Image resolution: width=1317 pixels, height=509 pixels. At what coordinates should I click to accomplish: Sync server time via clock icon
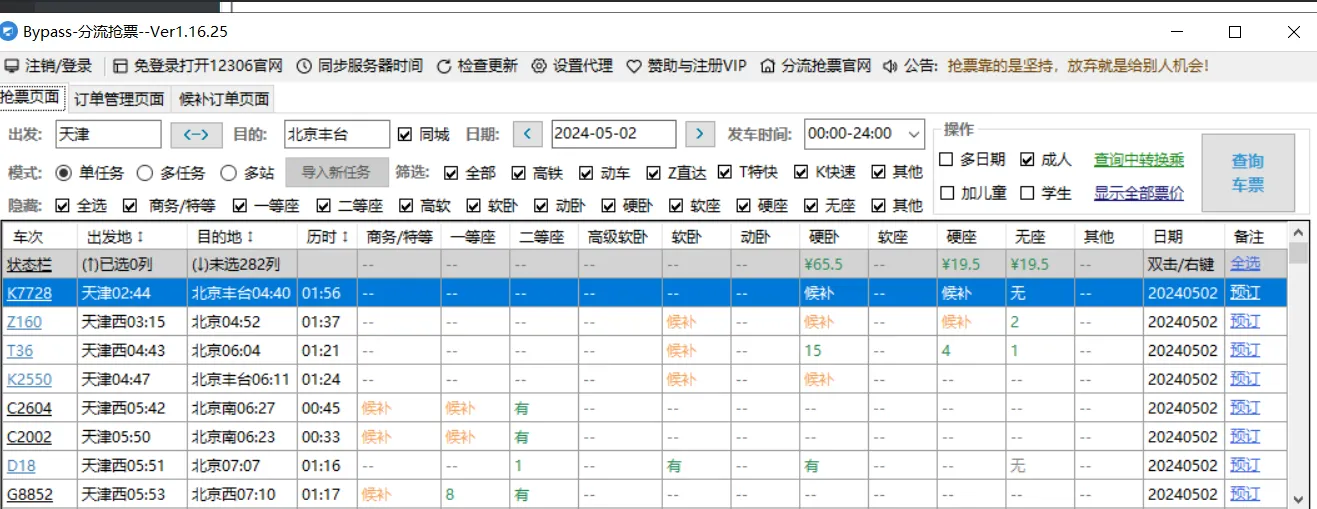click(305, 66)
